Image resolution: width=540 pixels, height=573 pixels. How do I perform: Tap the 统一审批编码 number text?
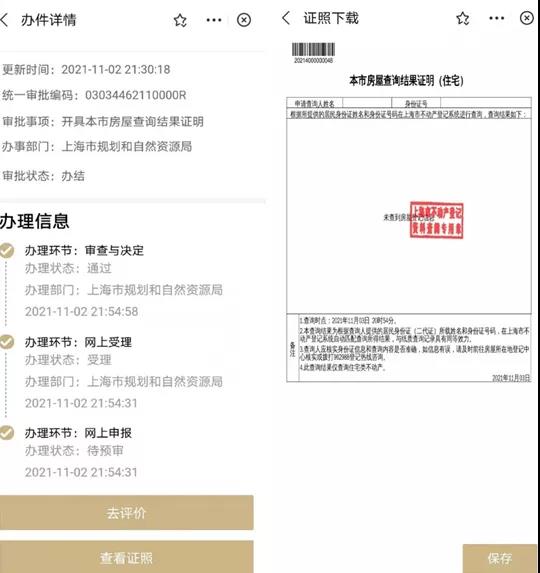click(x=136, y=95)
